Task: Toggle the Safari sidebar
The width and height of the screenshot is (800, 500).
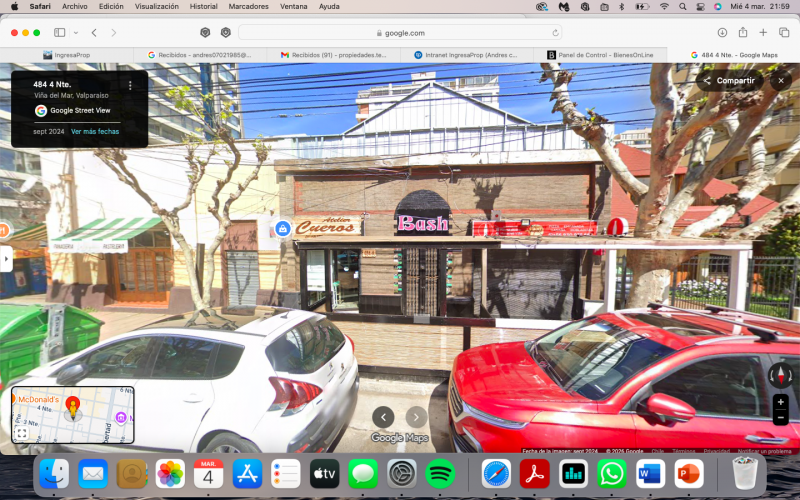Action: (x=60, y=32)
